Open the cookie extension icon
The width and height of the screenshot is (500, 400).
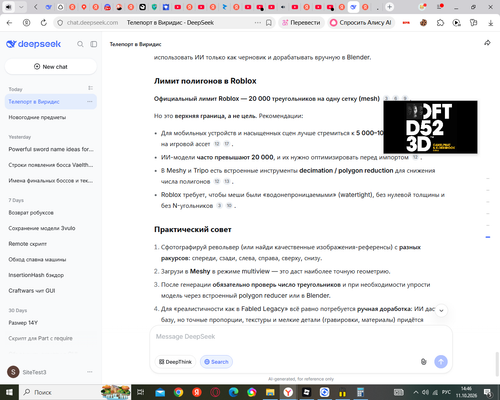pos(423,23)
